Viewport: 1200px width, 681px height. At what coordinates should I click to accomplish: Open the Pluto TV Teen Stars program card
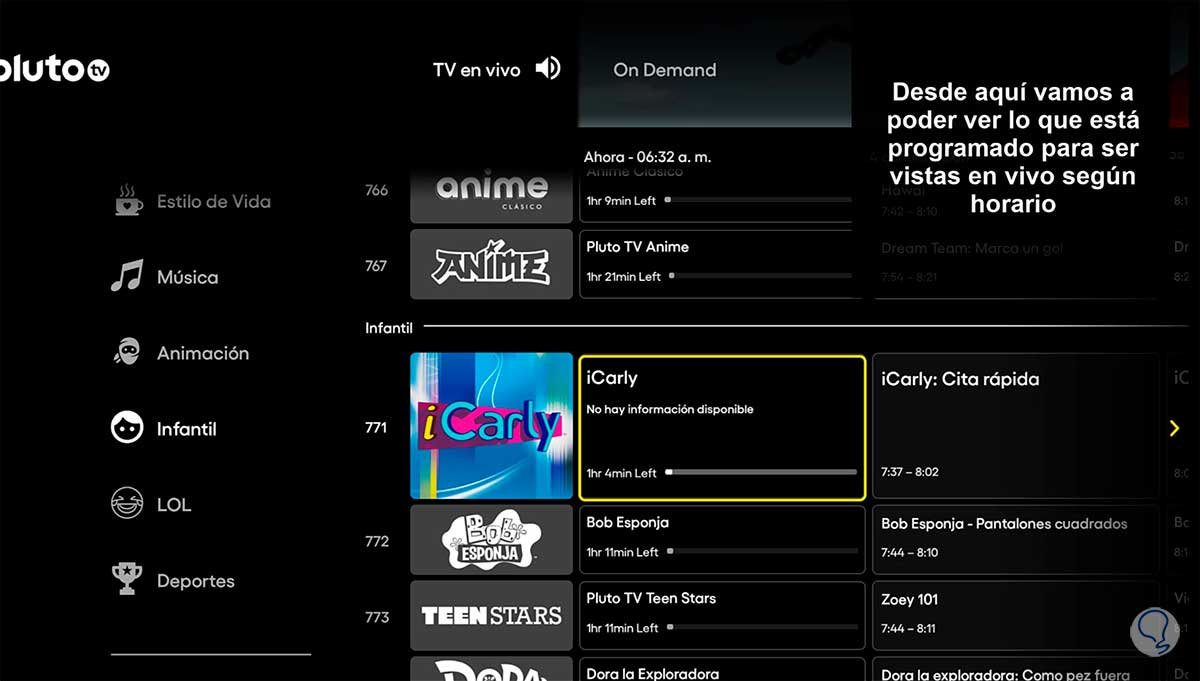722,616
